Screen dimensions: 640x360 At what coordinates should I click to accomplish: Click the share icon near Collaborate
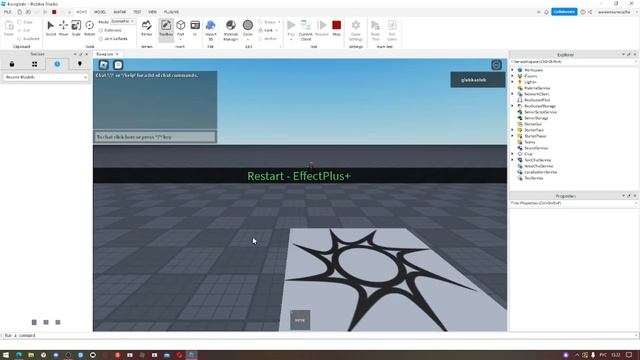click(590, 12)
